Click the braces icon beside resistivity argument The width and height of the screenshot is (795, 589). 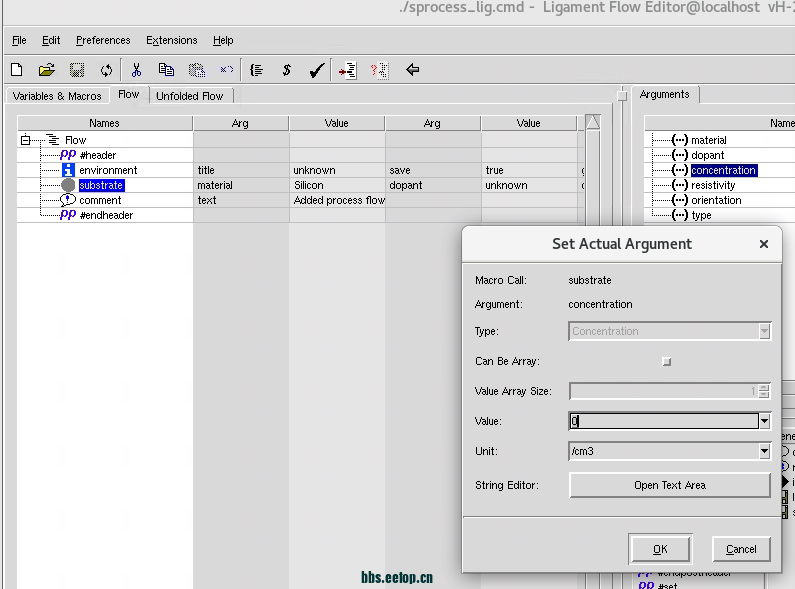click(679, 185)
